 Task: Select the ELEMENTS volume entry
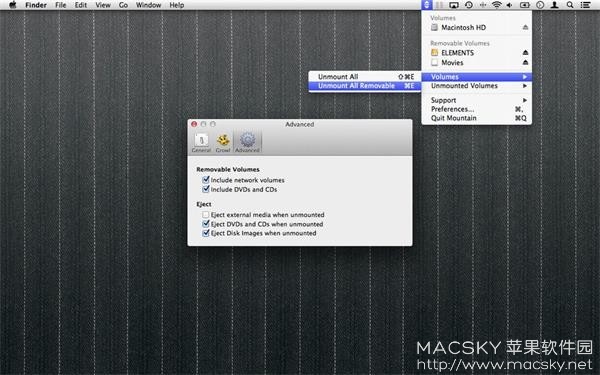point(476,52)
